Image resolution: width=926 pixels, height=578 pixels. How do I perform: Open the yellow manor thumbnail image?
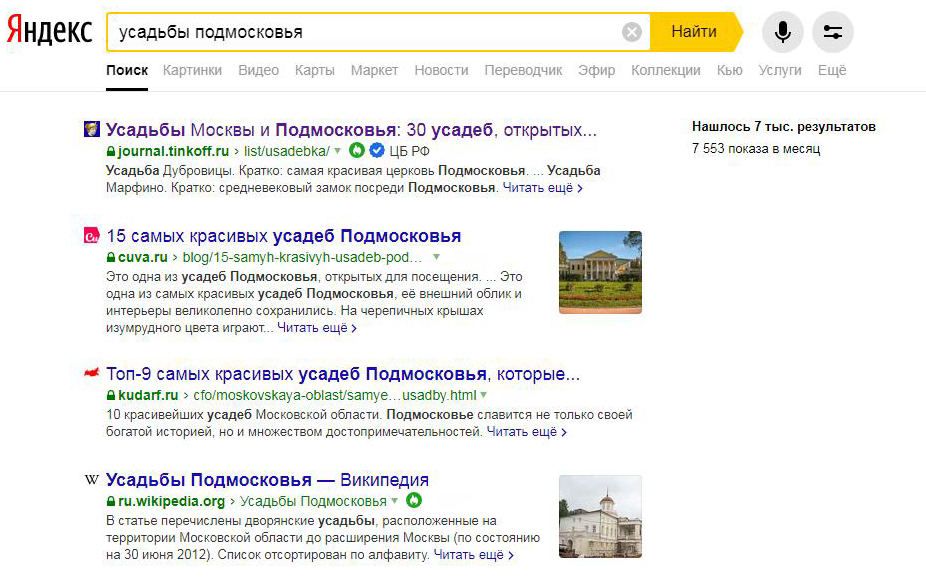(x=600, y=272)
